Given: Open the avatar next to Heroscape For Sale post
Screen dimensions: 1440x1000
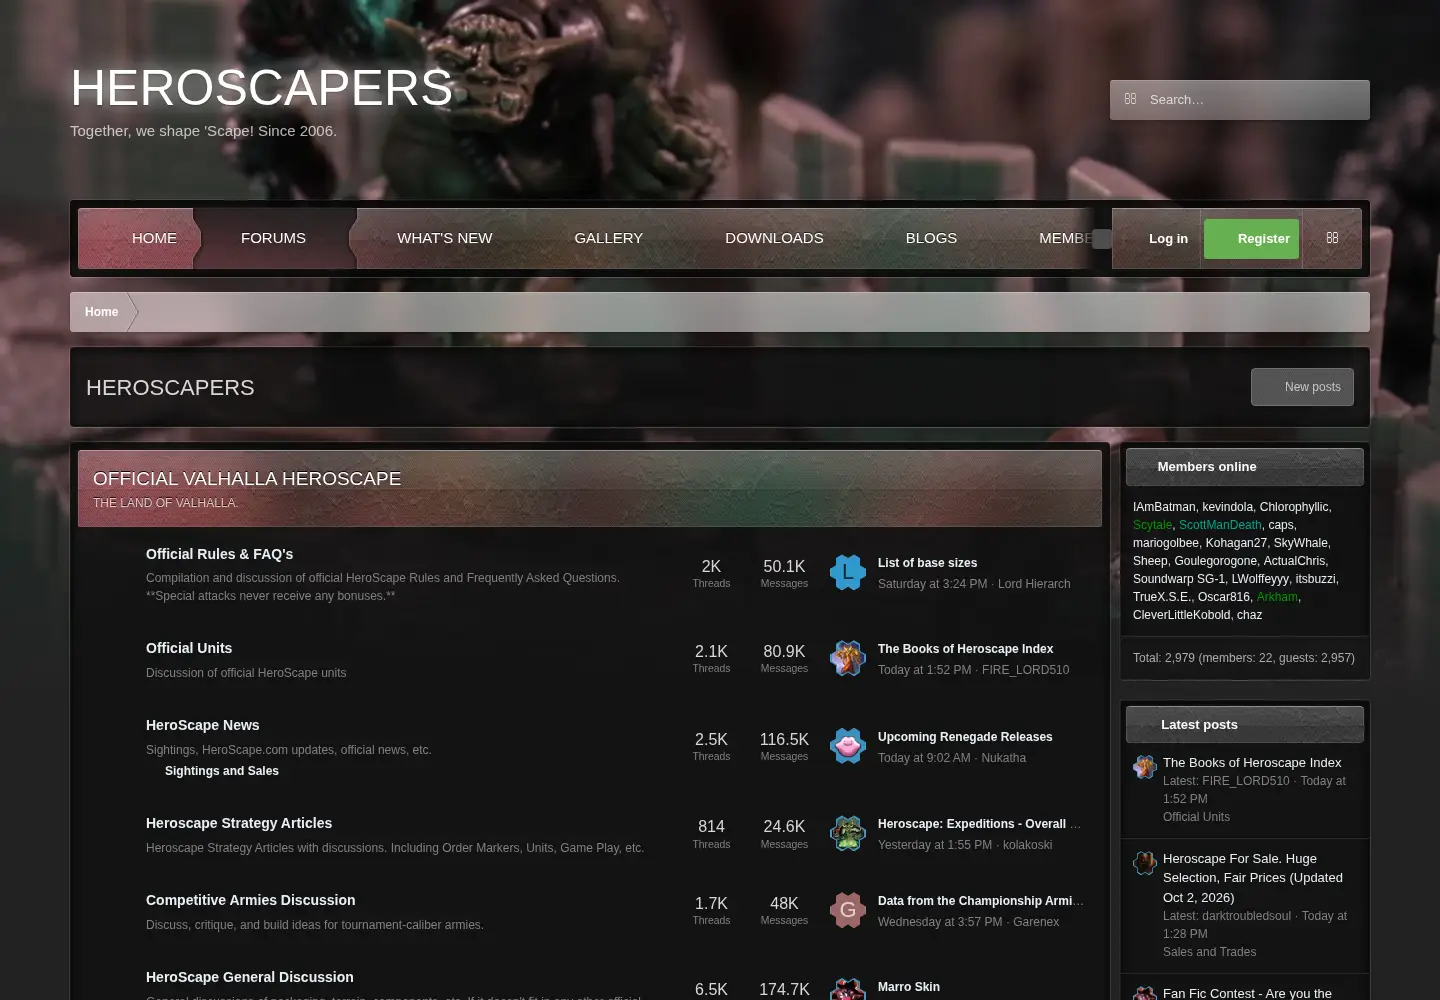Looking at the screenshot, I should pyautogui.click(x=1145, y=863).
